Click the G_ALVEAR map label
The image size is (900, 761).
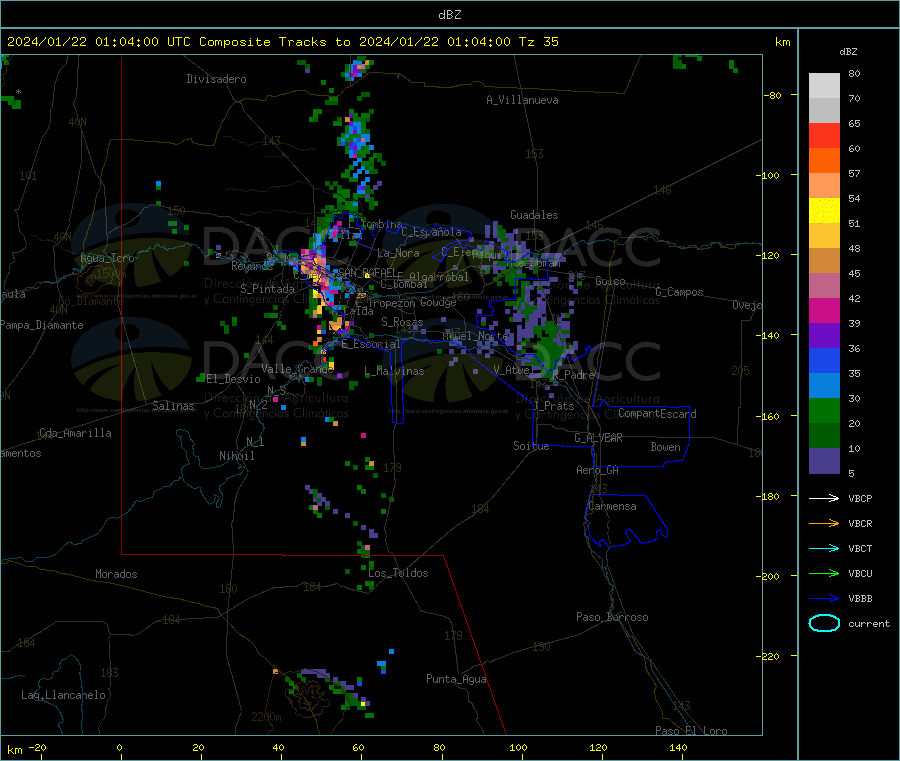click(x=598, y=438)
